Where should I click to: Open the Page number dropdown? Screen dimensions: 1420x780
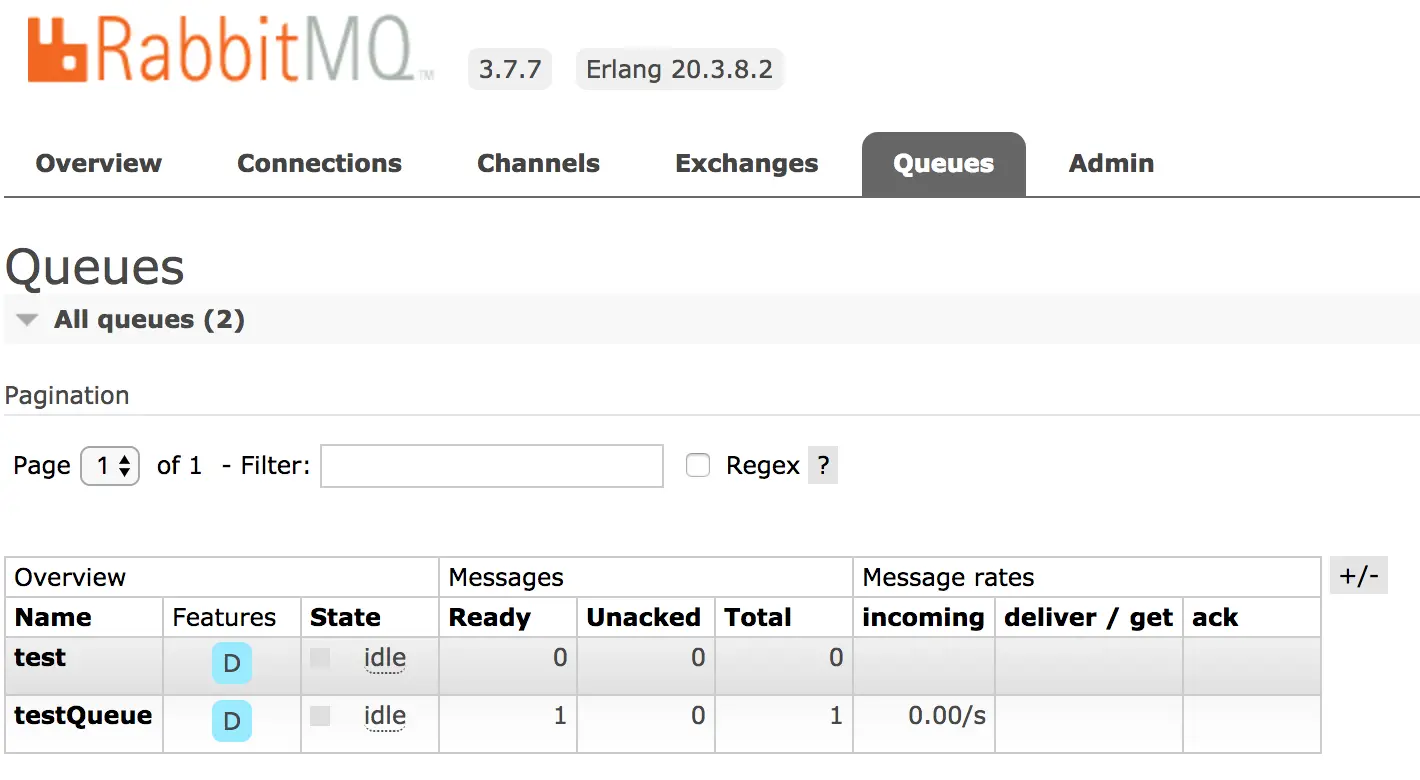(x=110, y=466)
